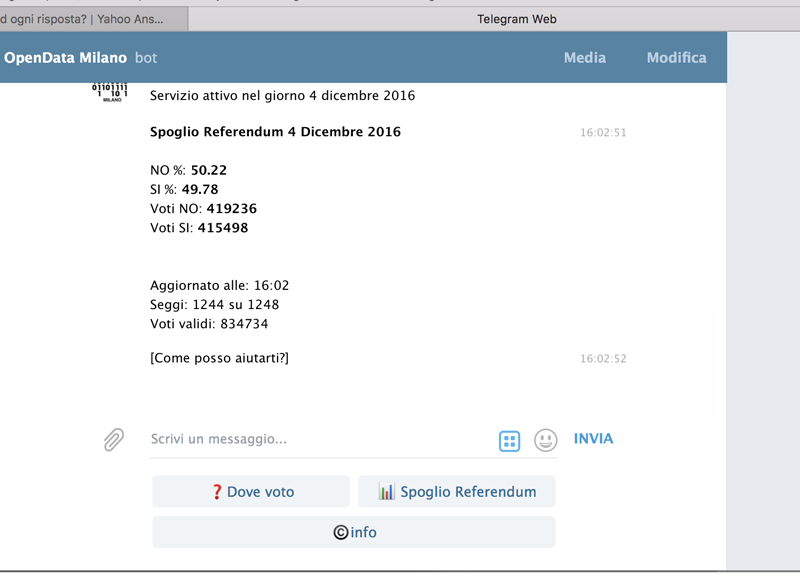Toggle the bot keyboard grid icon
The width and height of the screenshot is (800, 576).
(x=509, y=441)
